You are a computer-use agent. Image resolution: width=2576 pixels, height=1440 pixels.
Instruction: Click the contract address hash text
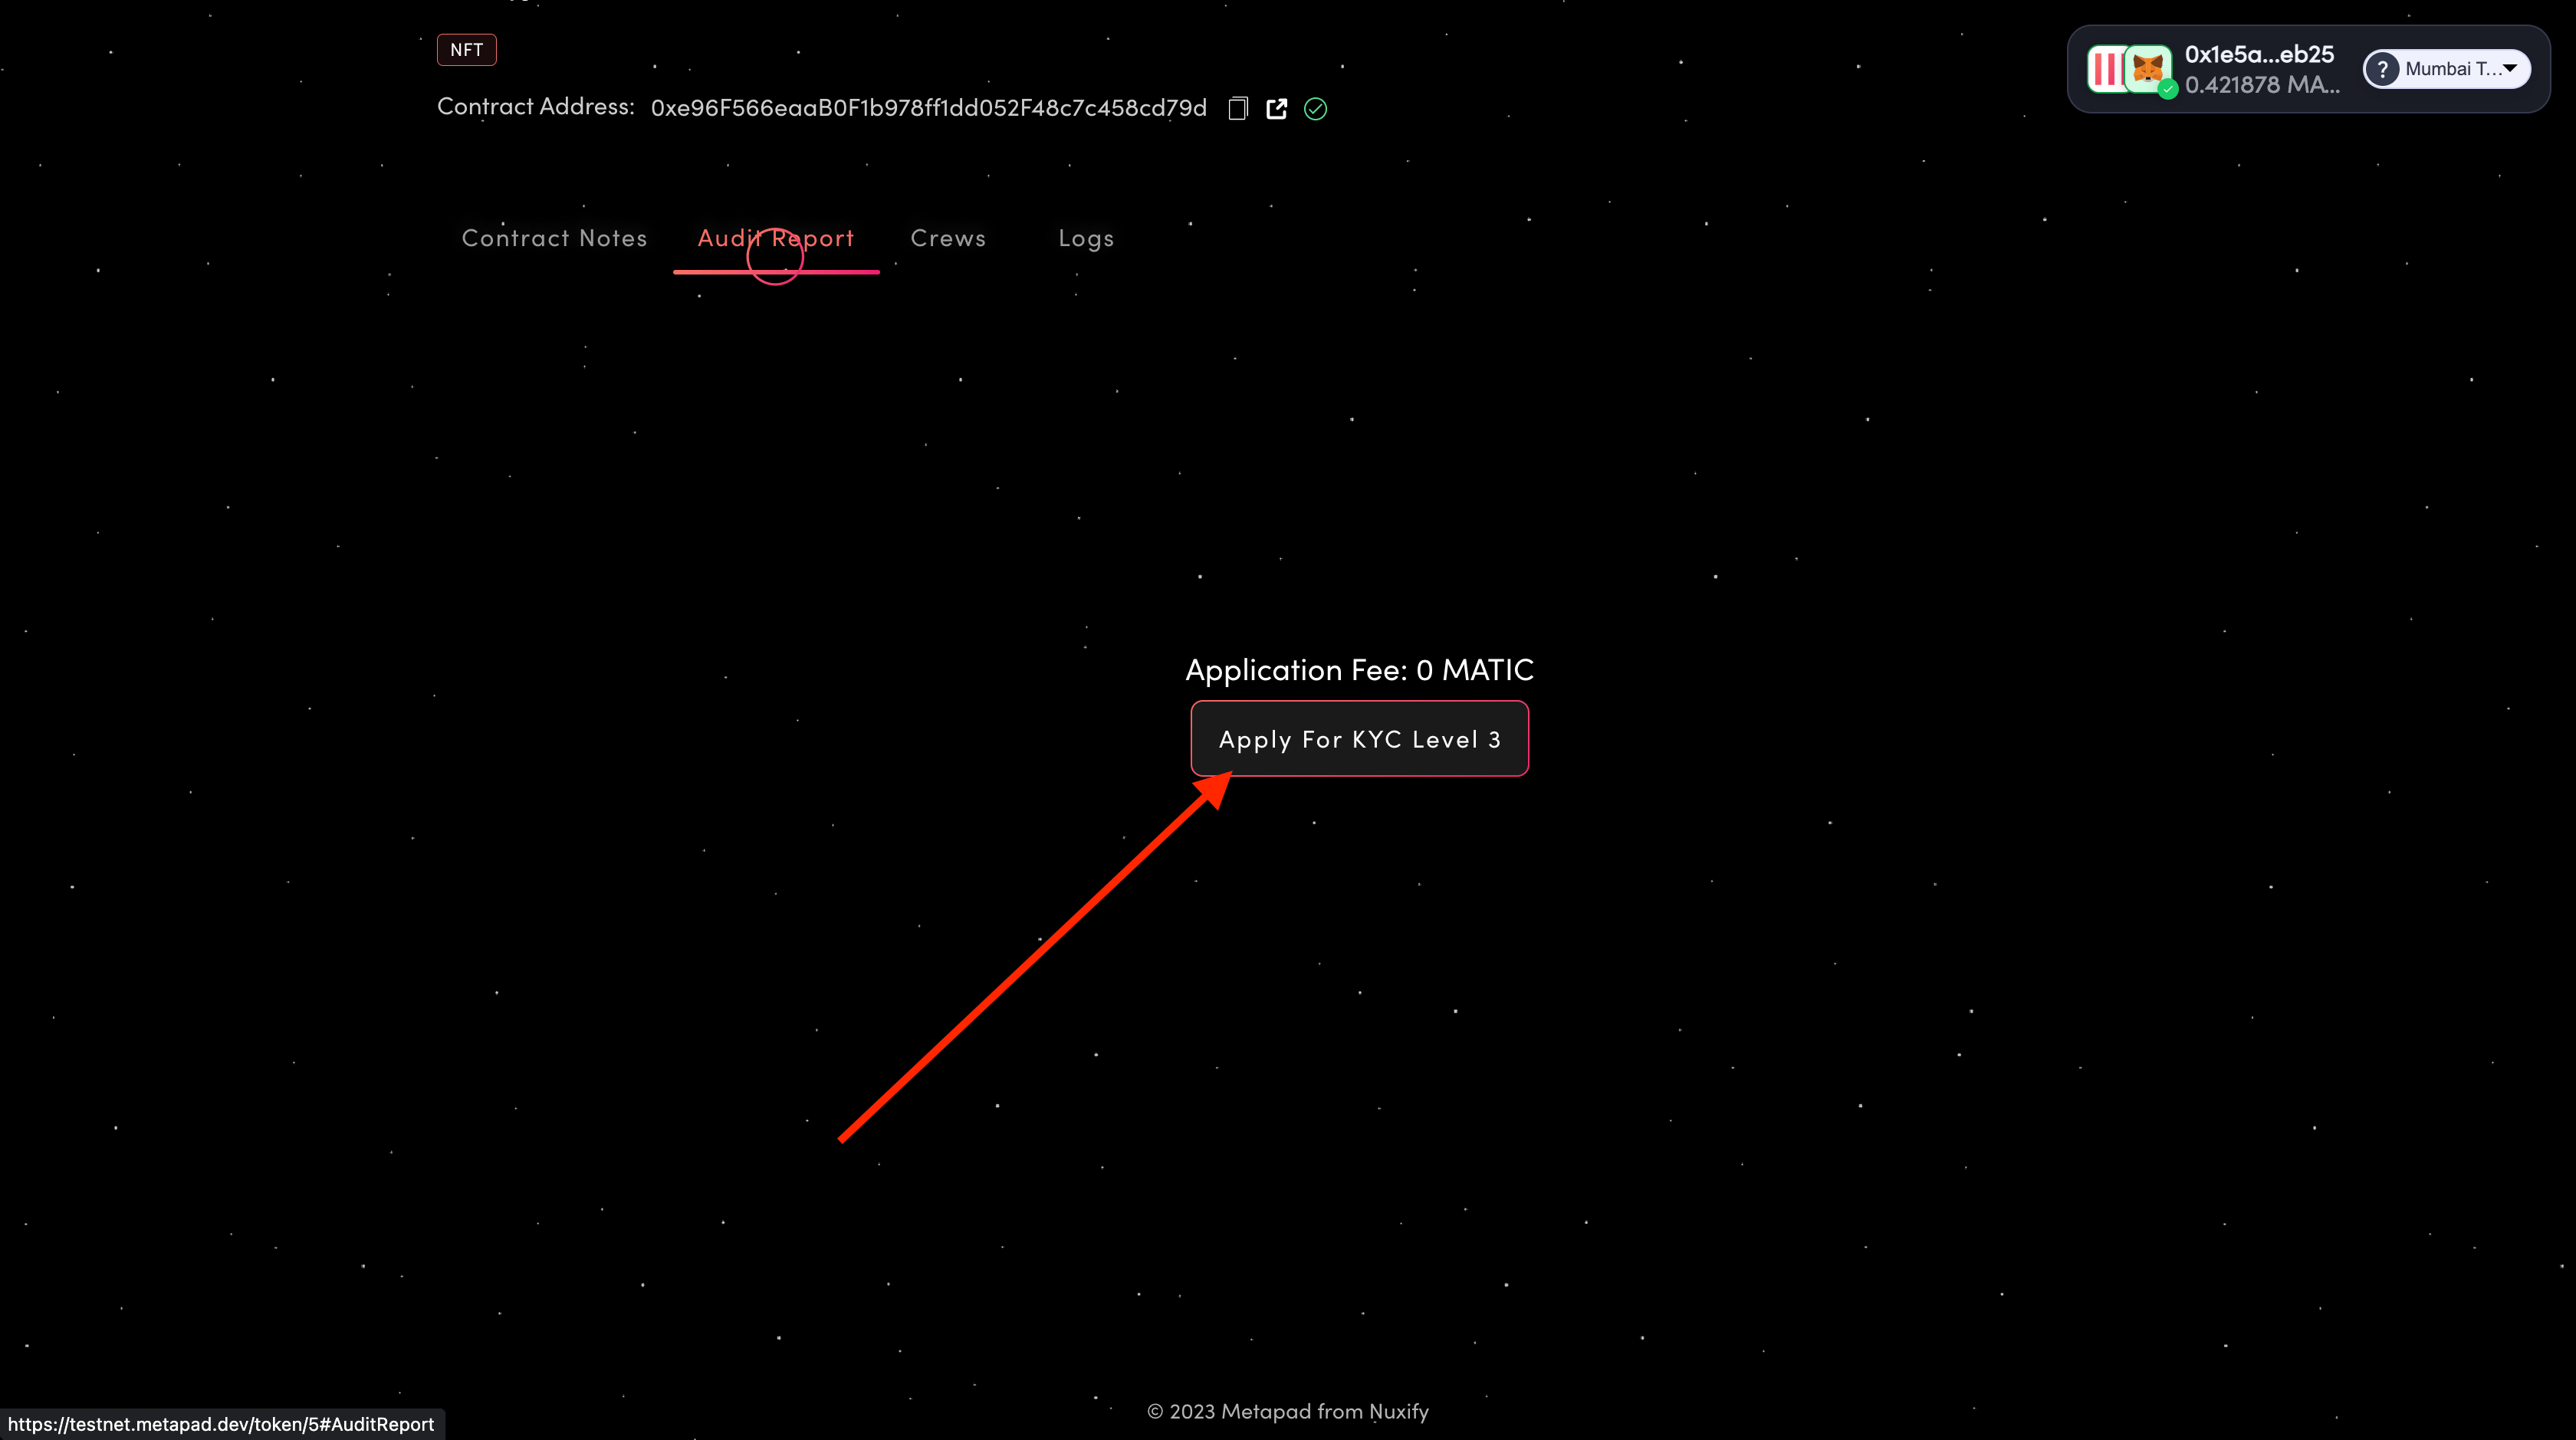(x=928, y=108)
